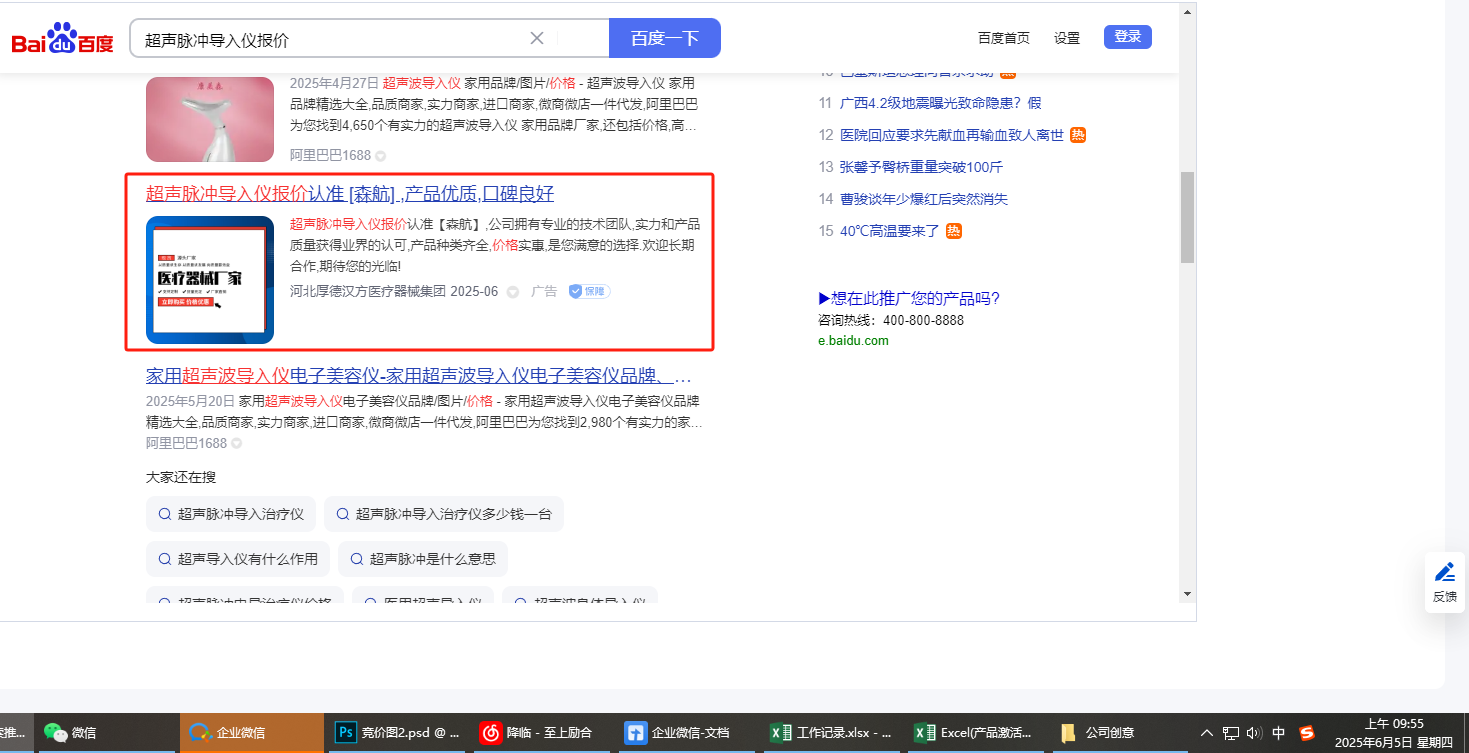Open 工作记录.xlsx Excel taskbar item
This screenshot has width=1469, height=753.
[x=831, y=733]
